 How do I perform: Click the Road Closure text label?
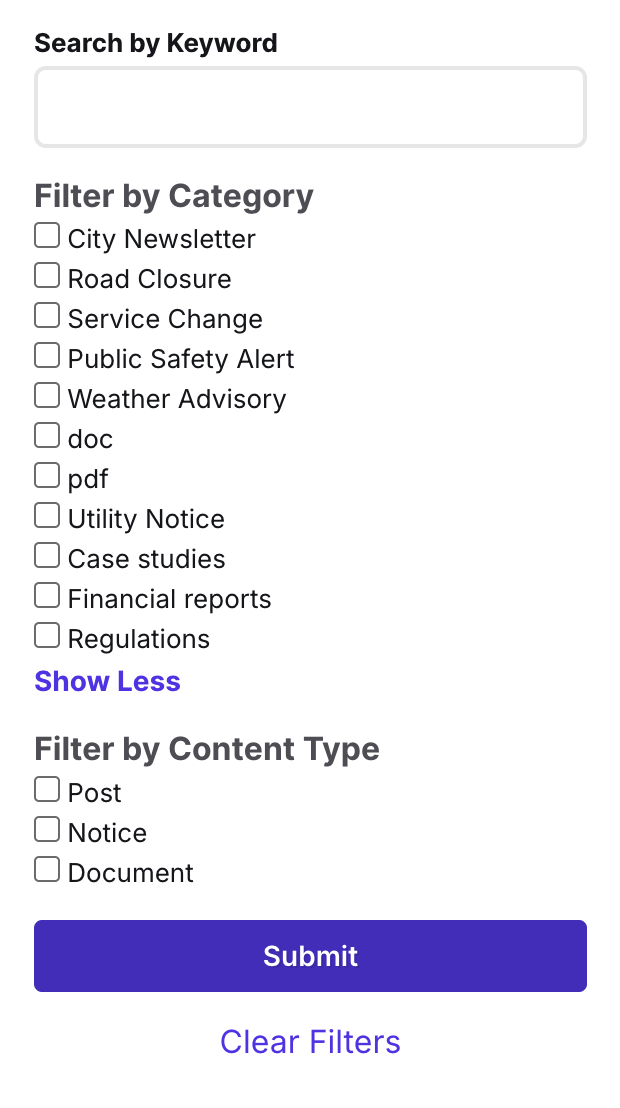pyautogui.click(x=148, y=278)
